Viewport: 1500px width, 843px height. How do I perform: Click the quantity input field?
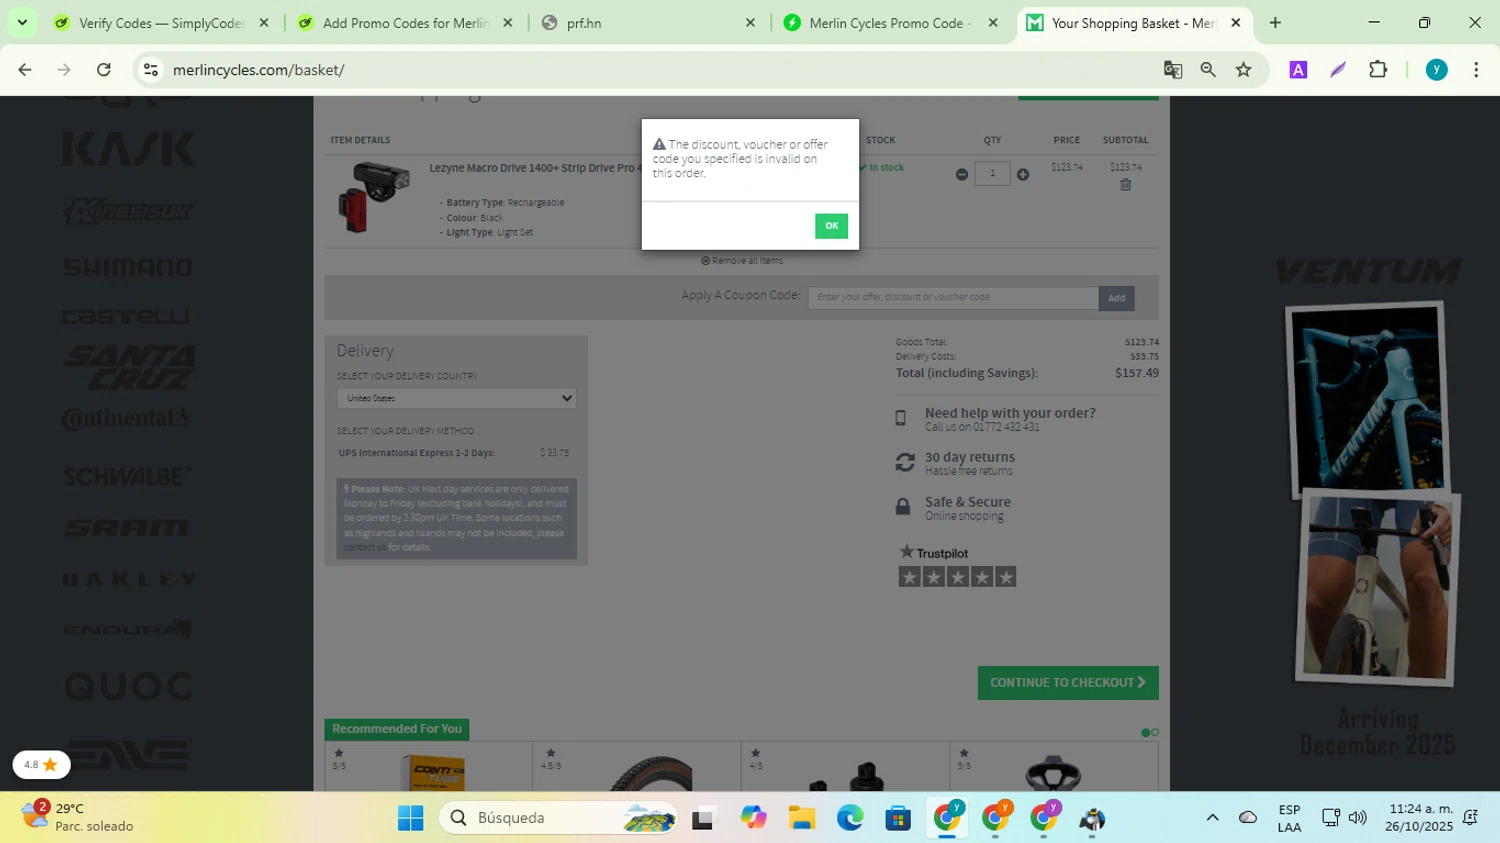click(x=992, y=174)
